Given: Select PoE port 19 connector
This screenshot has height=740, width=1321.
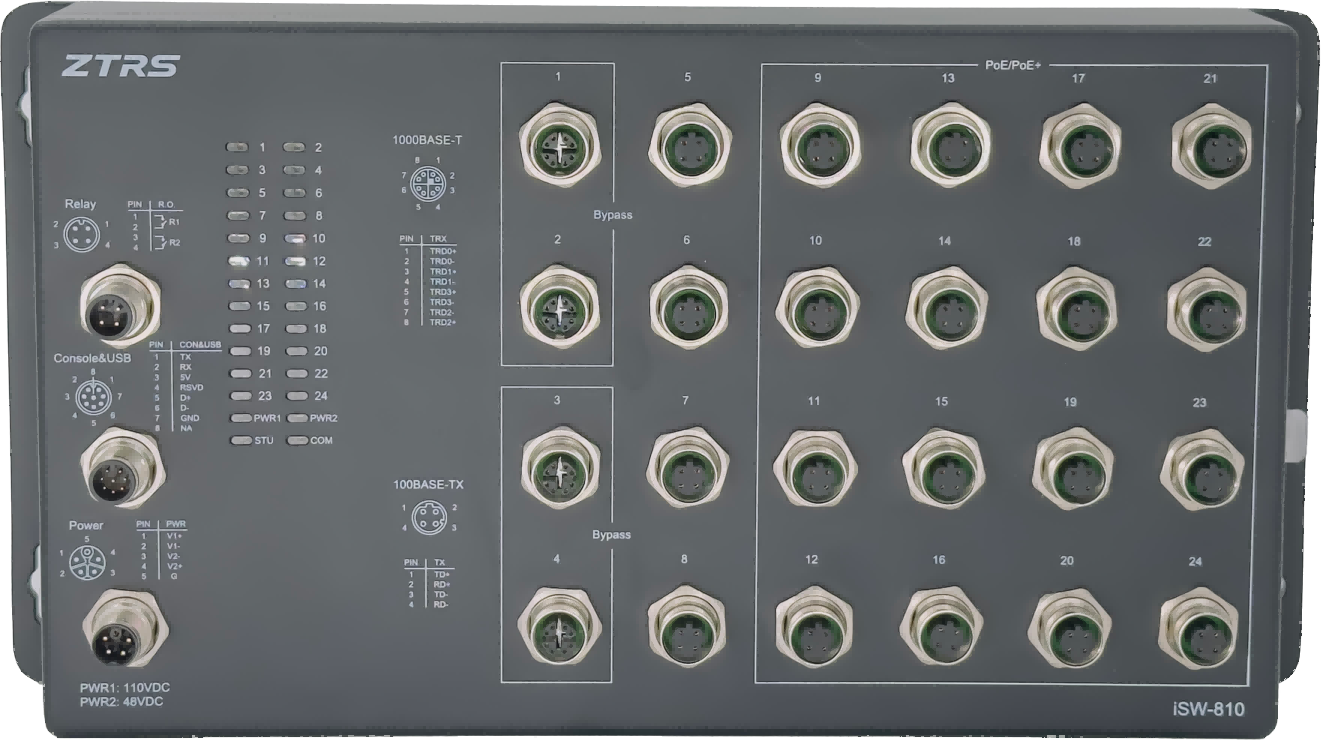Looking at the screenshot, I should pyautogui.click(x=1072, y=468).
